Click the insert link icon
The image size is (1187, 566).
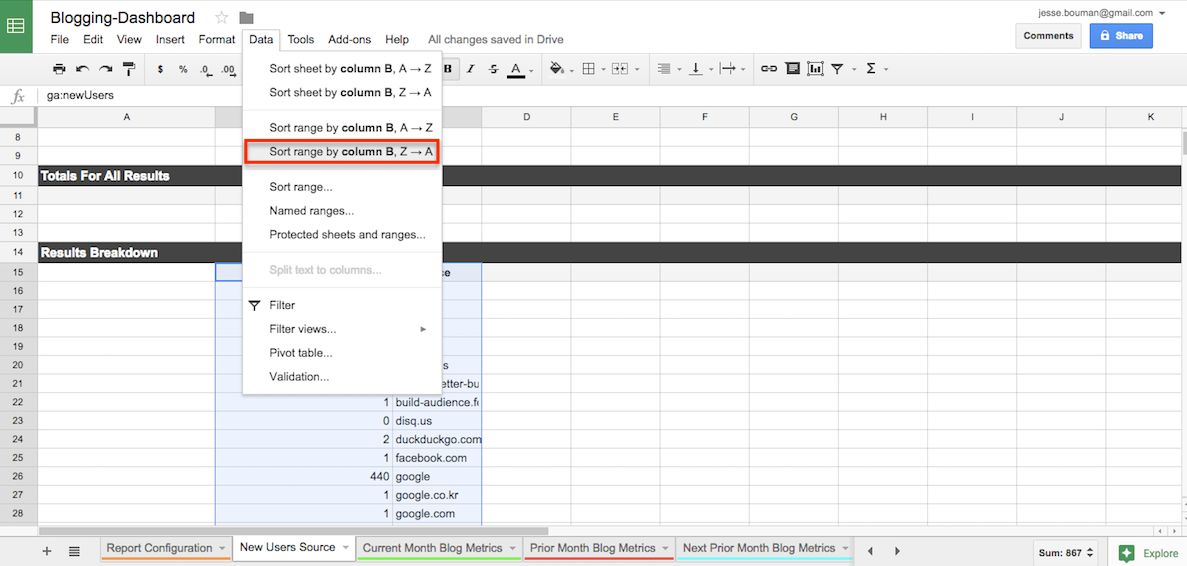point(768,69)
